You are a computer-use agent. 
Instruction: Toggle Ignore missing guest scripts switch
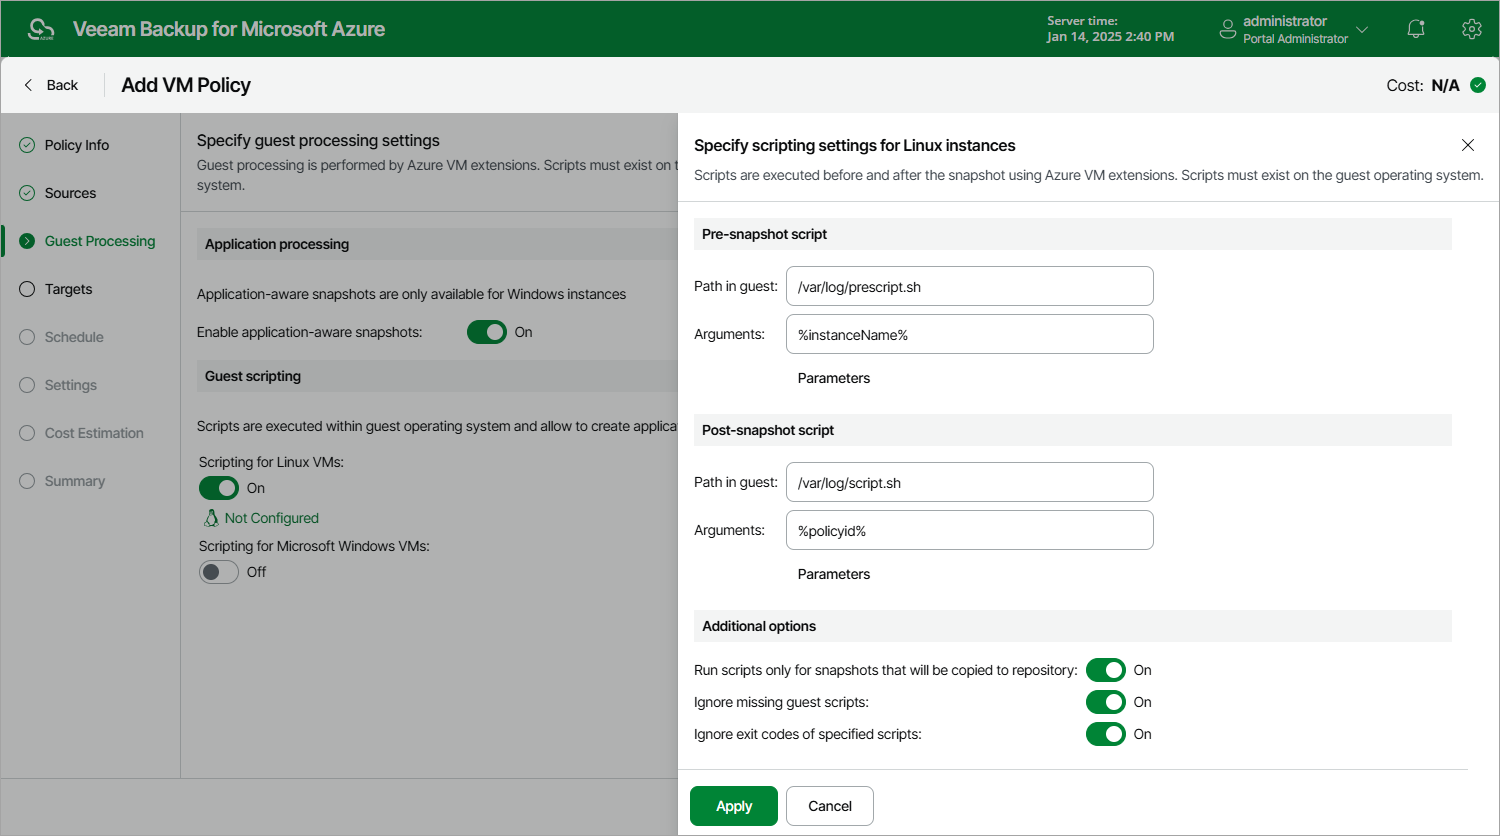click(1106, 702)
